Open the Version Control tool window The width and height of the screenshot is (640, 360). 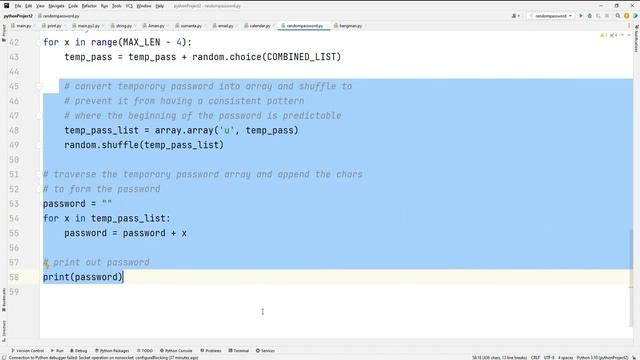pyautogui.click(x=27, y=351)
